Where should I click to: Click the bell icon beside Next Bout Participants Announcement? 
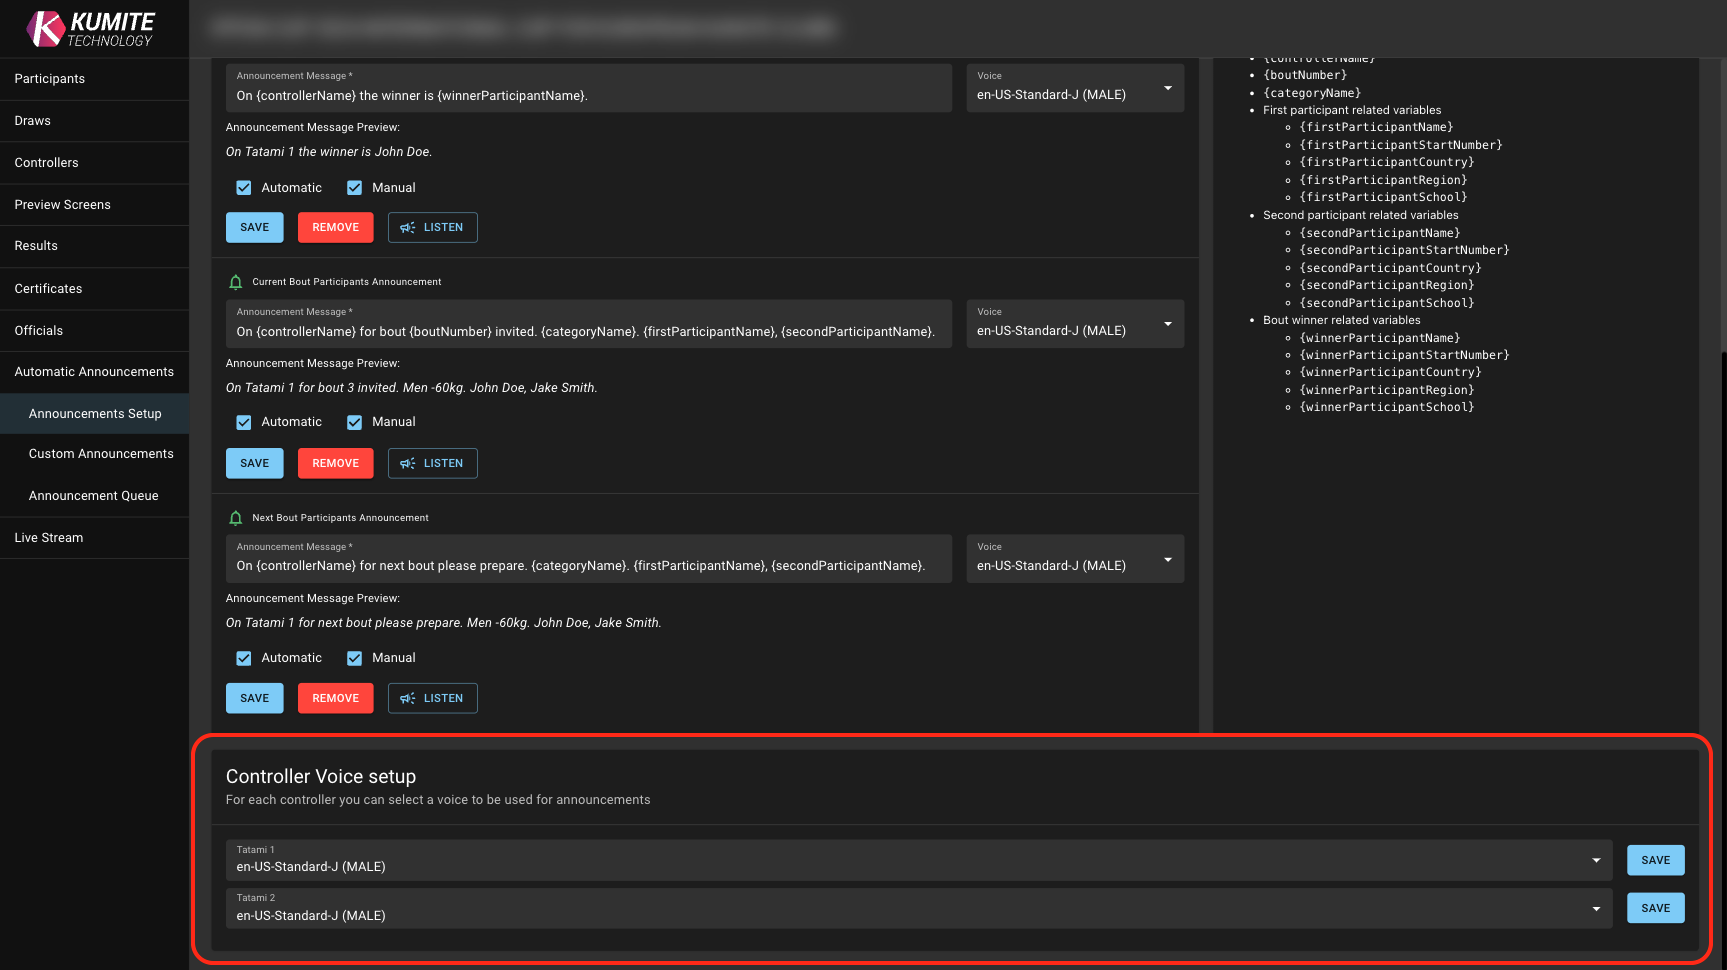coord(236,518)
